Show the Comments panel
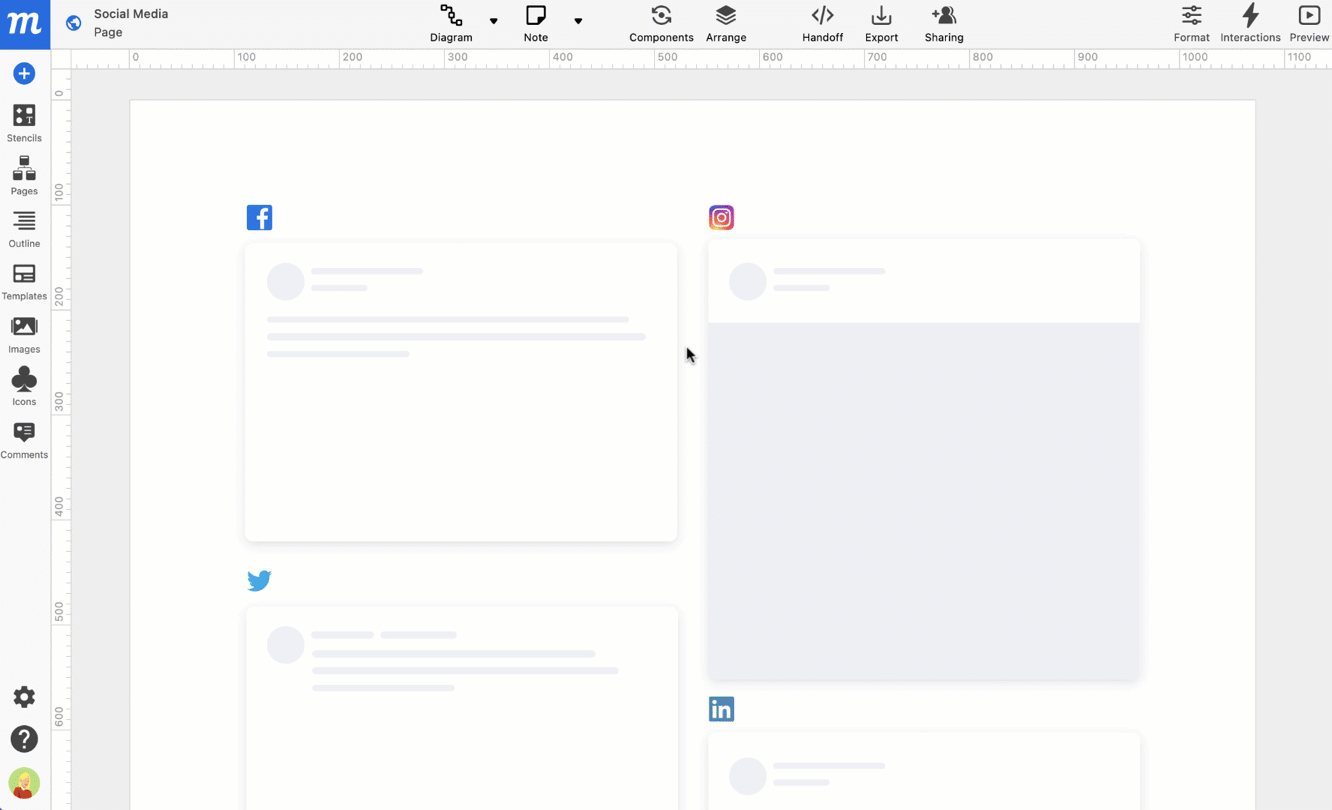This screenshot has width=1332, height=810. (24, 440)
